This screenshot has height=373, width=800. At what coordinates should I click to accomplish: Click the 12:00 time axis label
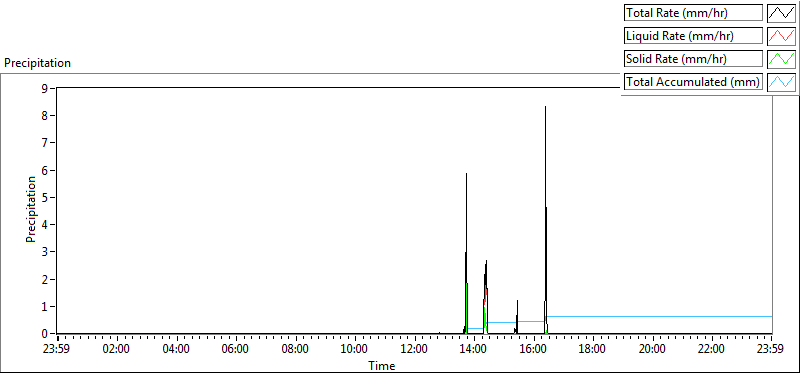[415, 350]
